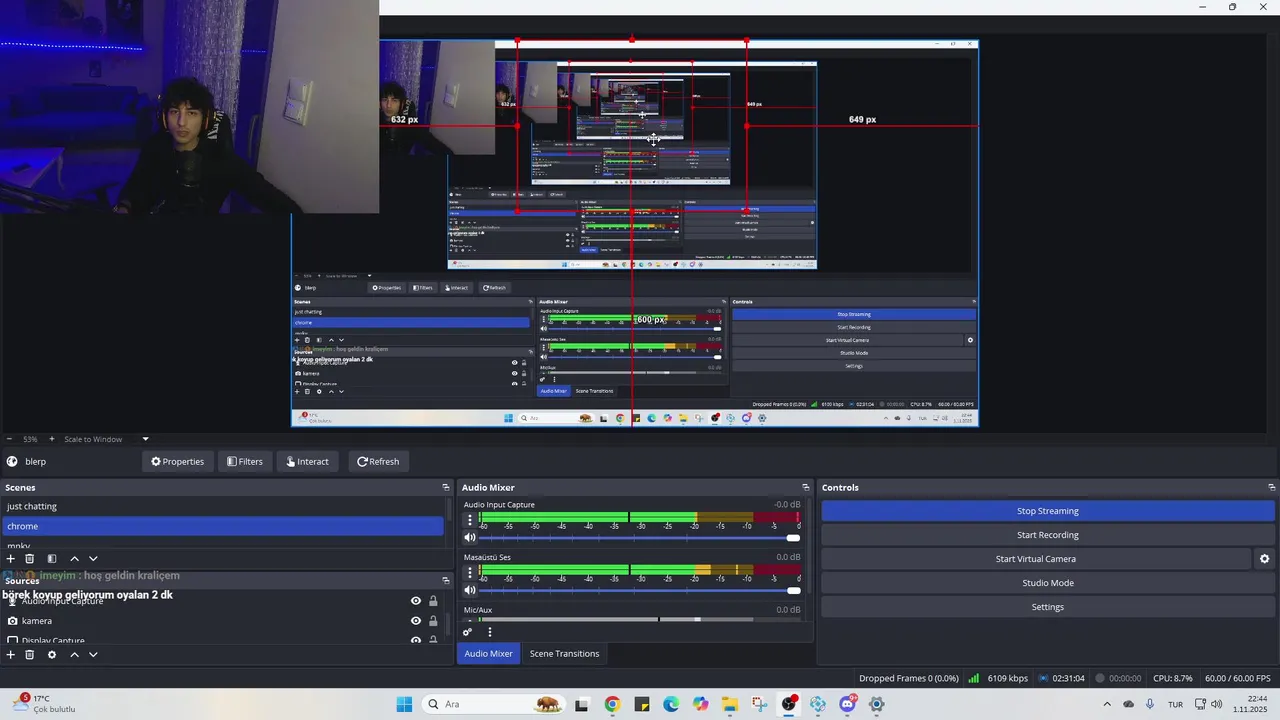Open the Windows Start menu

404,704
